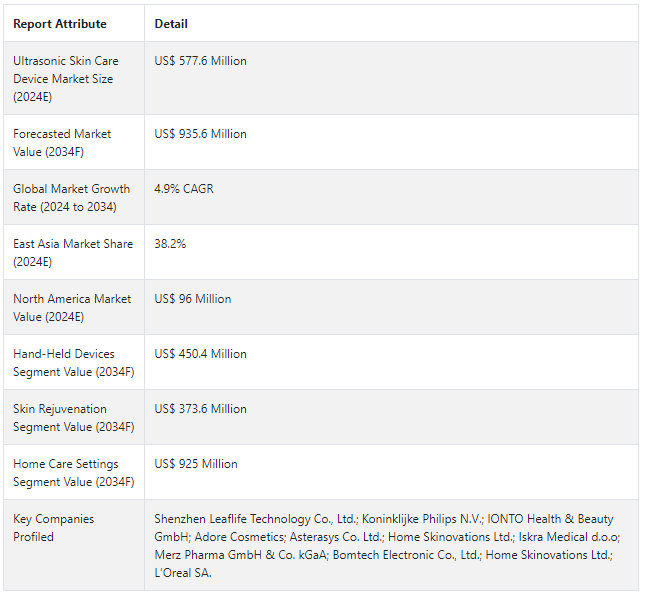Click the US$ 373.6 Million value
This screenshot has width=645, height=593.
click(x=200, y=409)
